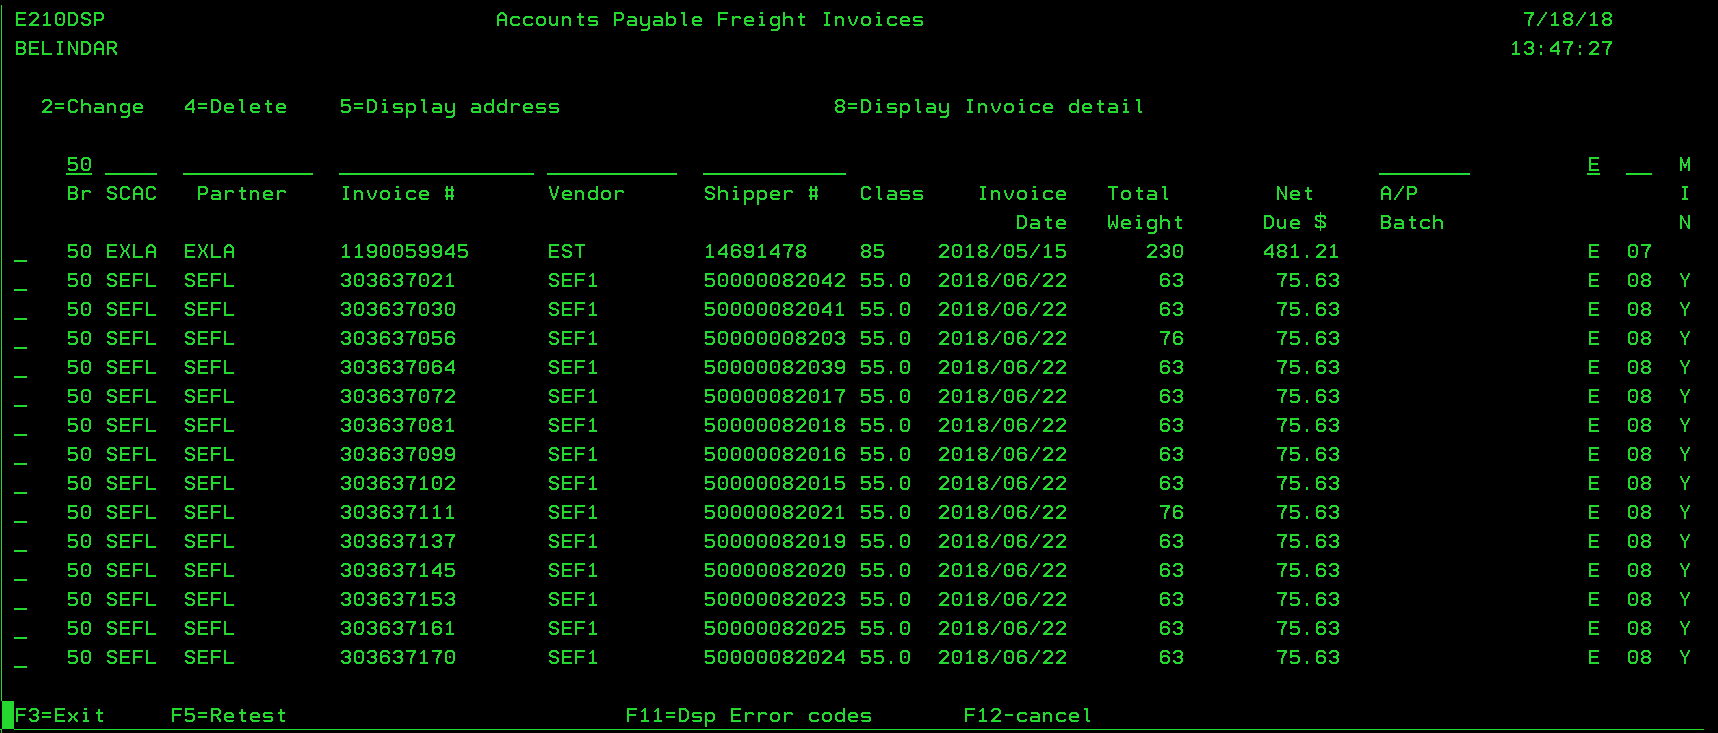This screenshot has height=733, width=1718.
Task: Open error codes with F11=Dsp Error codes
Action: (x=748, y=716)
